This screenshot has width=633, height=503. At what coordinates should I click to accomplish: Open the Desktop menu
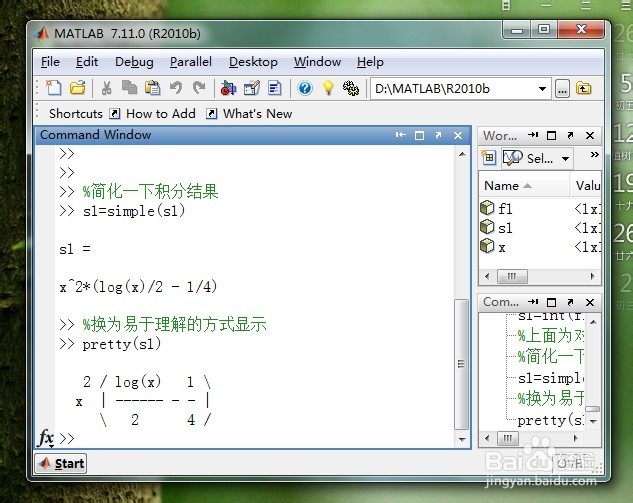[253, 62]
